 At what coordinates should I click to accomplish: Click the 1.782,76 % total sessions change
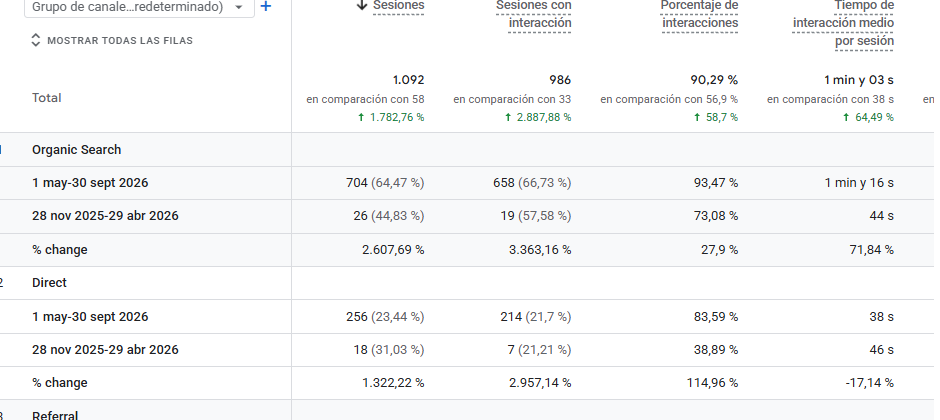click(x=391, y=117)
